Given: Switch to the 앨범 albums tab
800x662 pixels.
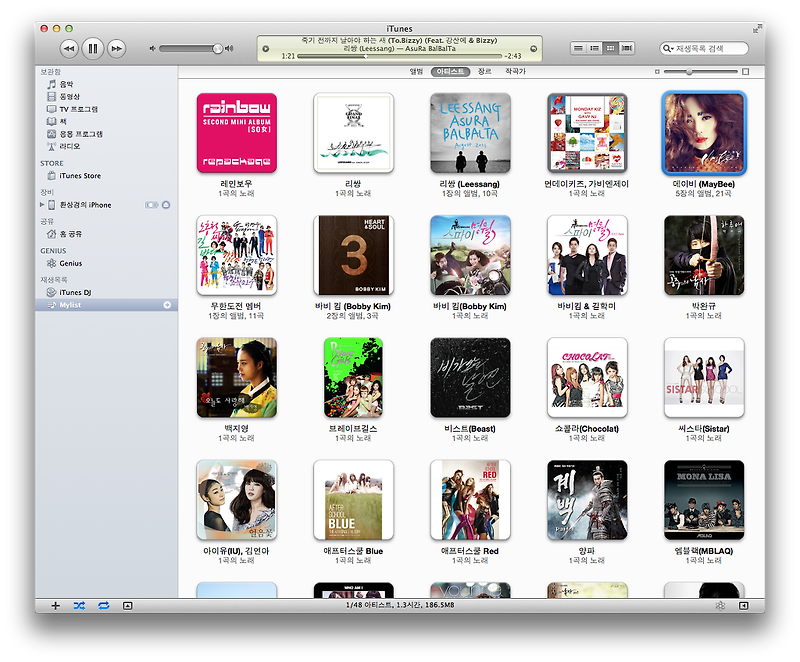Looking at the screenshot, I should [416, 71].
